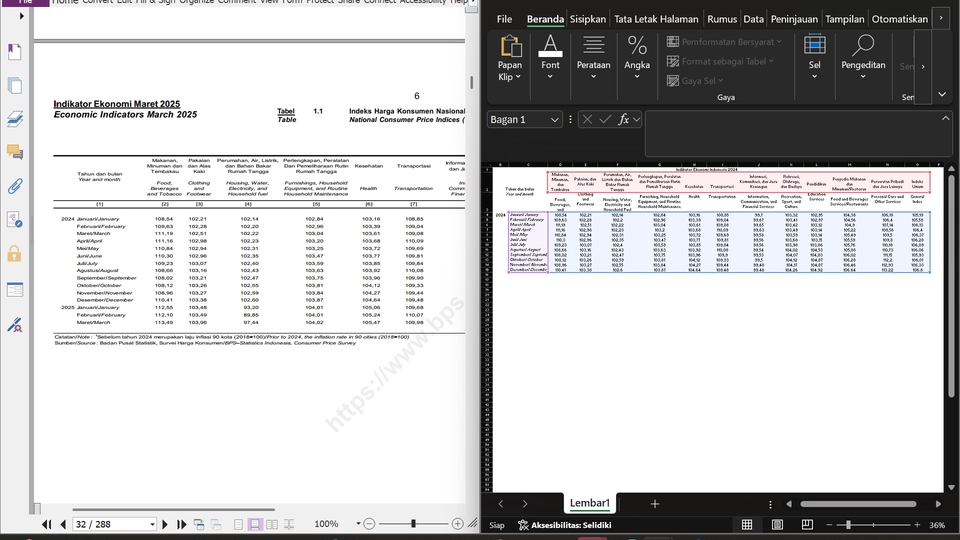Screen dimensions: 960x540
Task: Switch to Tata Letak Halaman tab
Action: pos(656,19)
